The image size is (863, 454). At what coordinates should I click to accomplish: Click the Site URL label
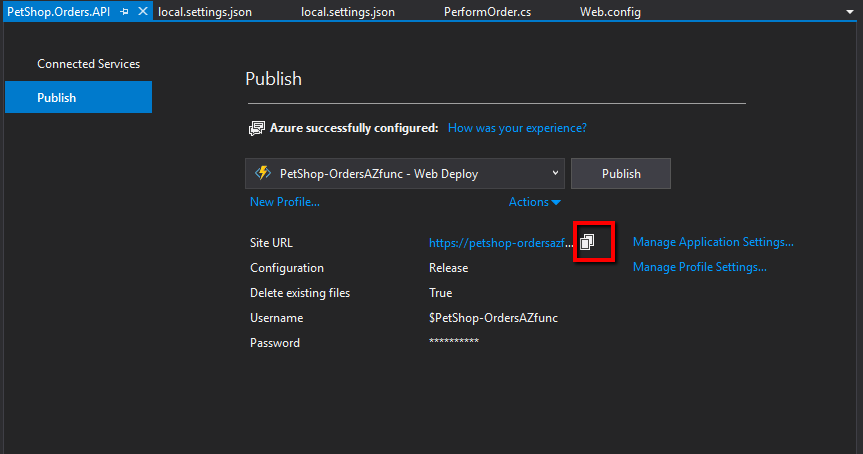pyautogui.click(x=271, y=243)
